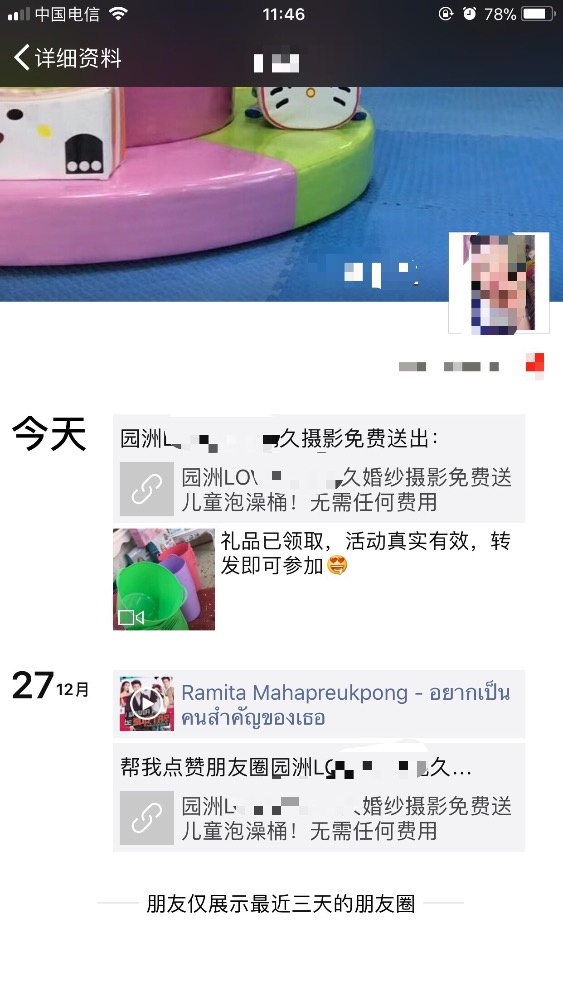Tap the back chevron arrow

pos(21,57)
